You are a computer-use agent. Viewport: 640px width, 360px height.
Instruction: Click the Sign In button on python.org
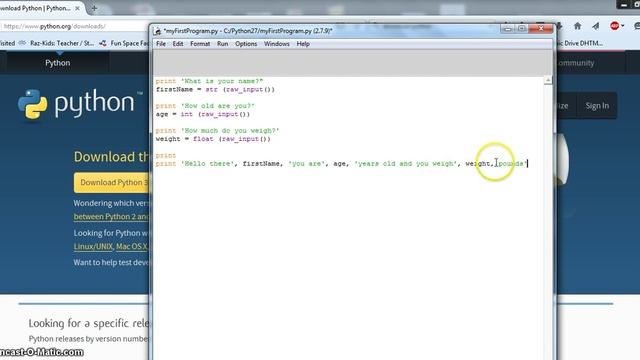pyautogui.click(x=597, y=106)
